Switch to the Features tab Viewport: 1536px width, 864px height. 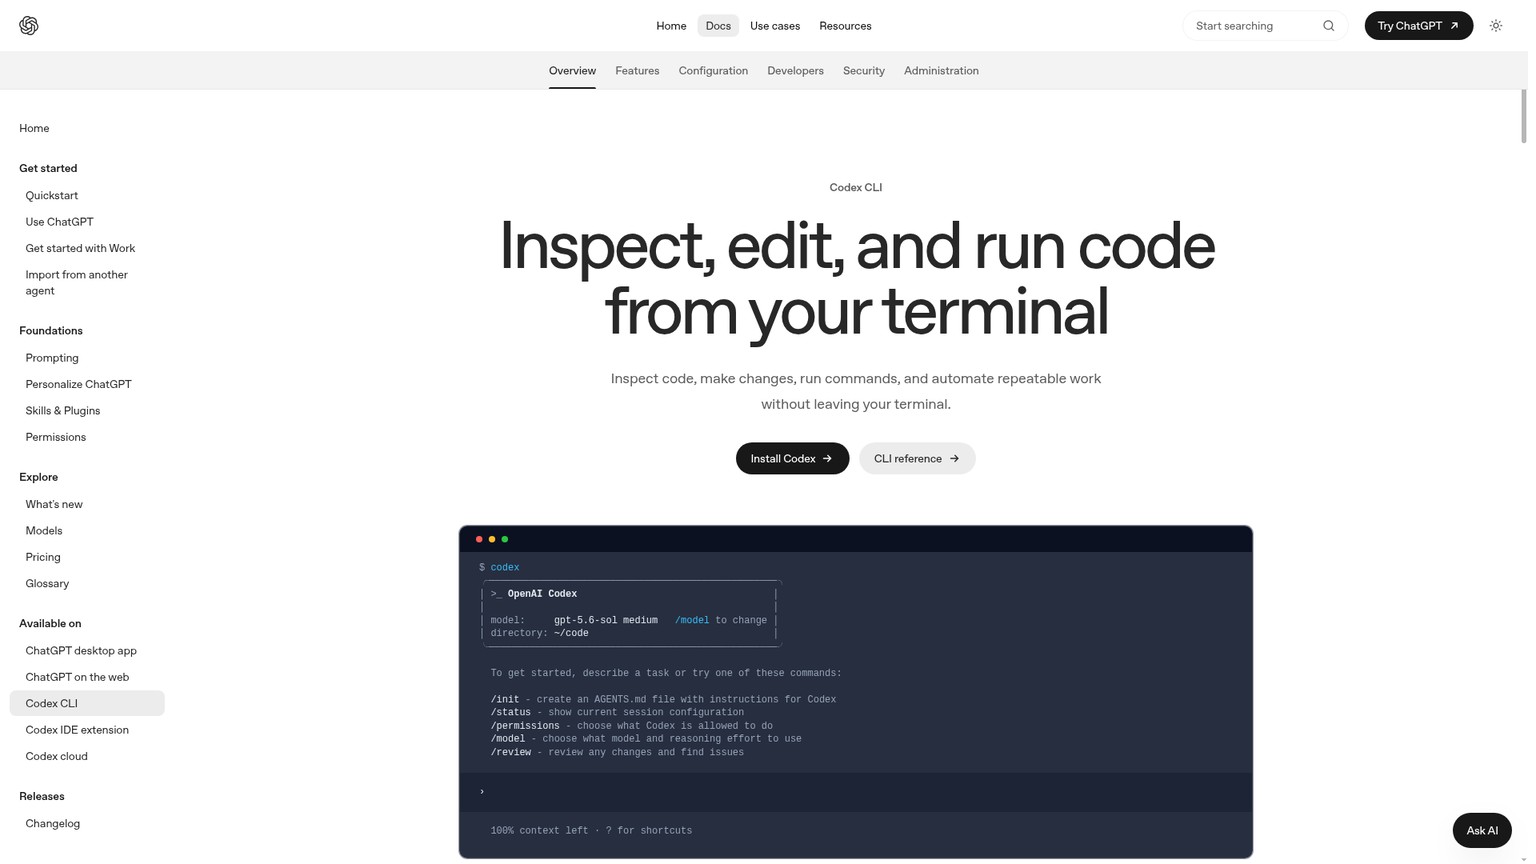637,71
